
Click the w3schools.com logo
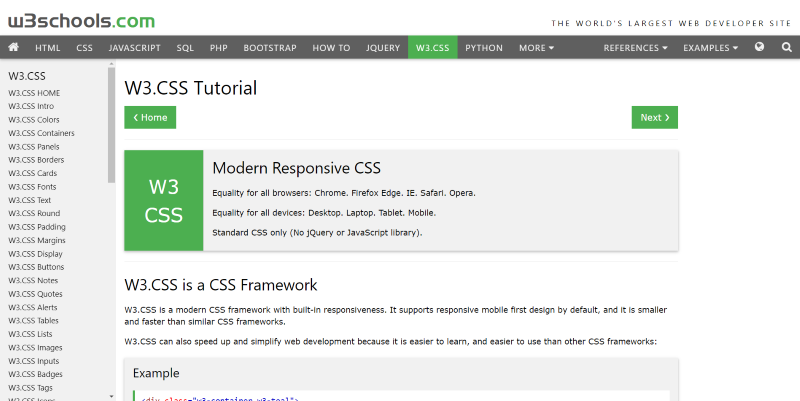click(x=82, y=21)
